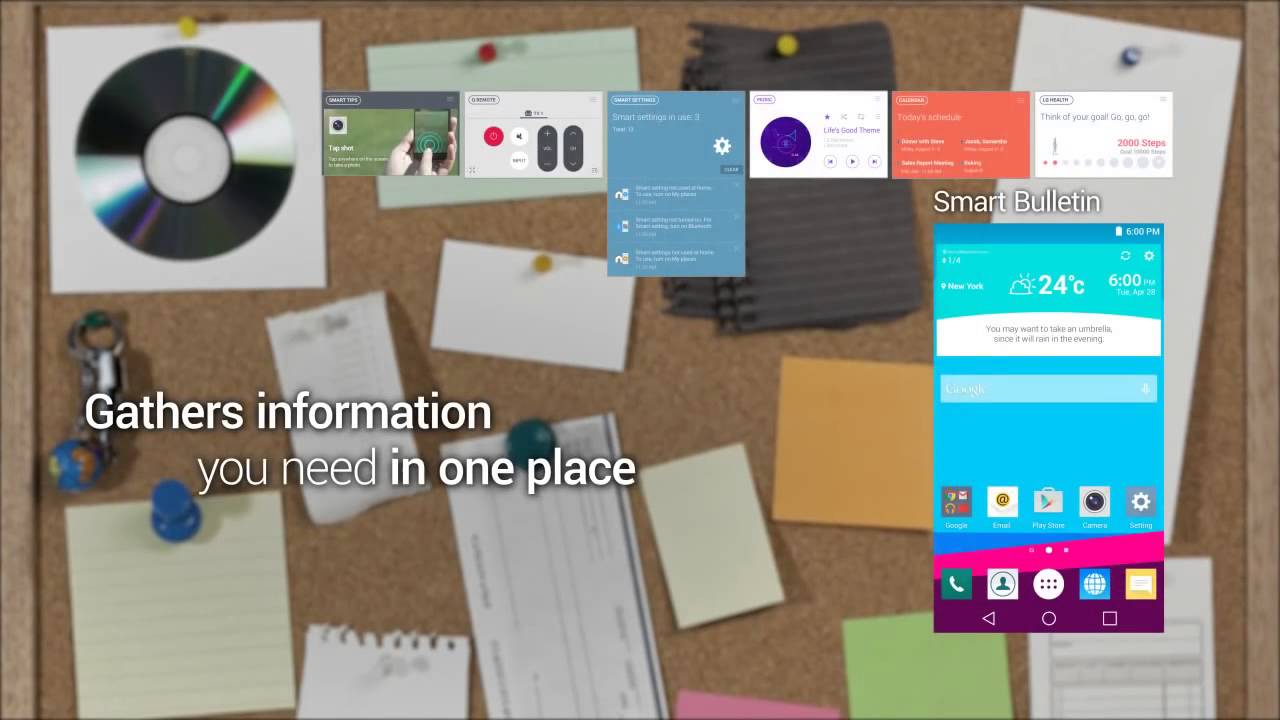
Task: Skip to next track on Music card
Action: pos(874,161)
